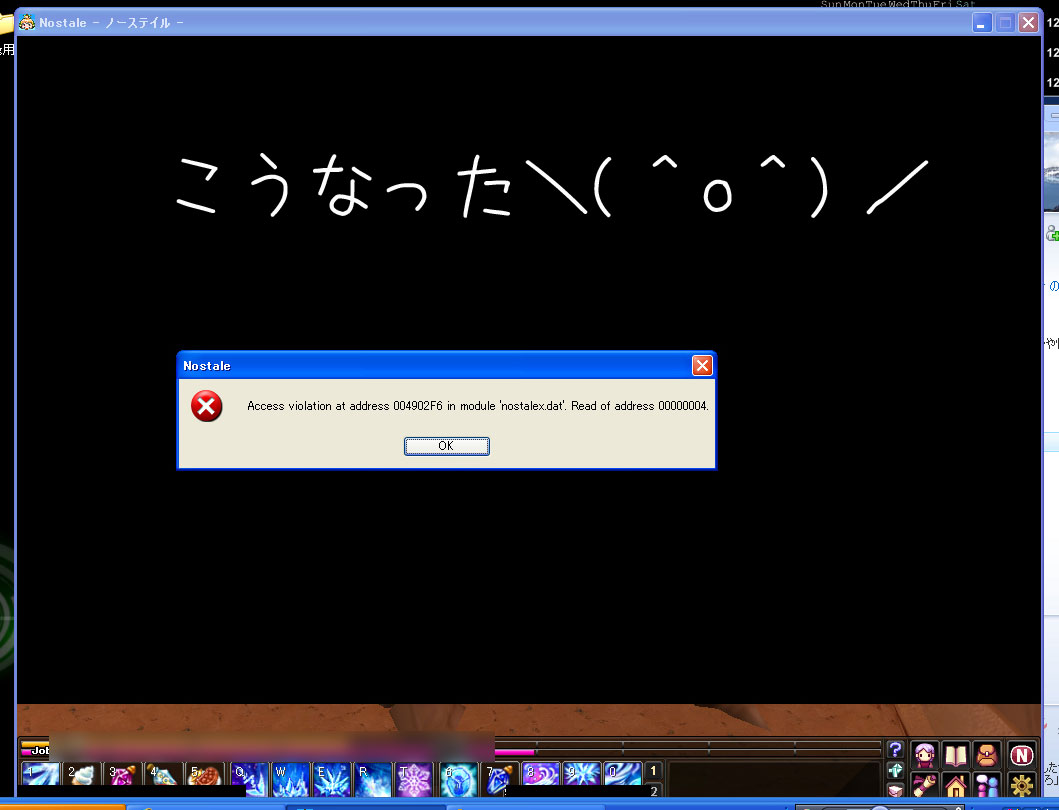Activate skill in slot R
Screen dimensions: 1059x810
373,778
